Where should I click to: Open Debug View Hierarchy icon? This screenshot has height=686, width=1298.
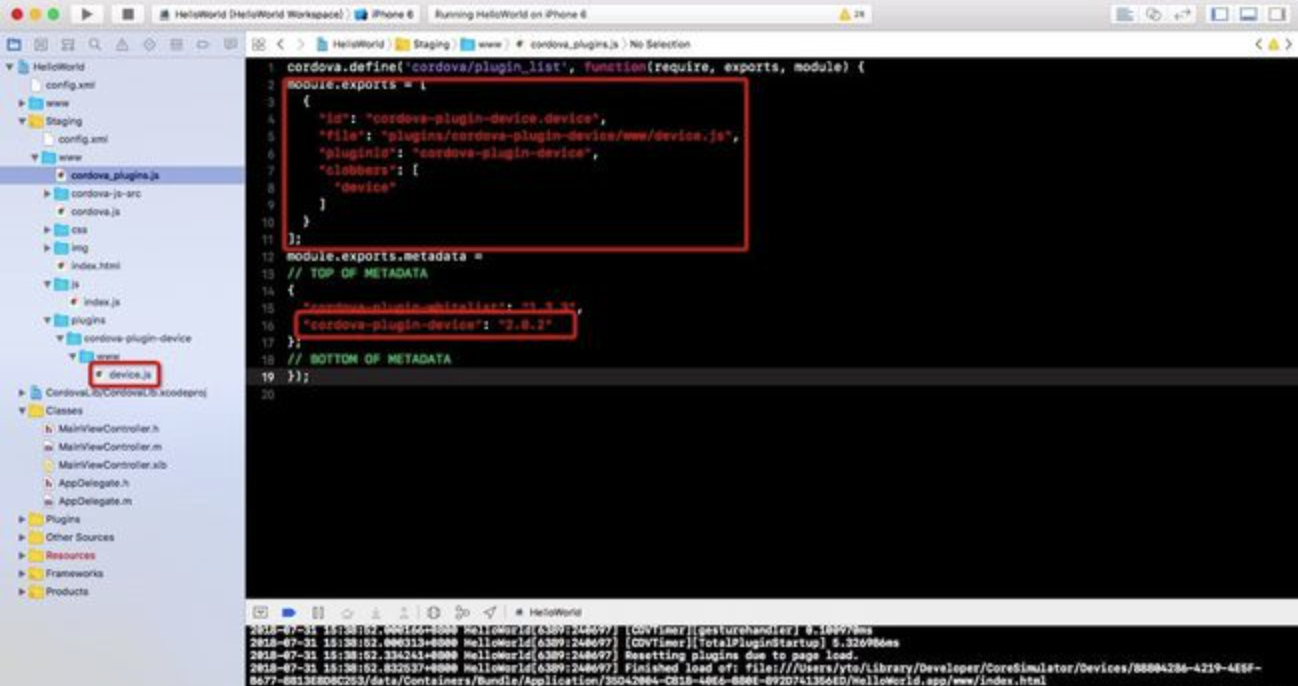[433, 612]
